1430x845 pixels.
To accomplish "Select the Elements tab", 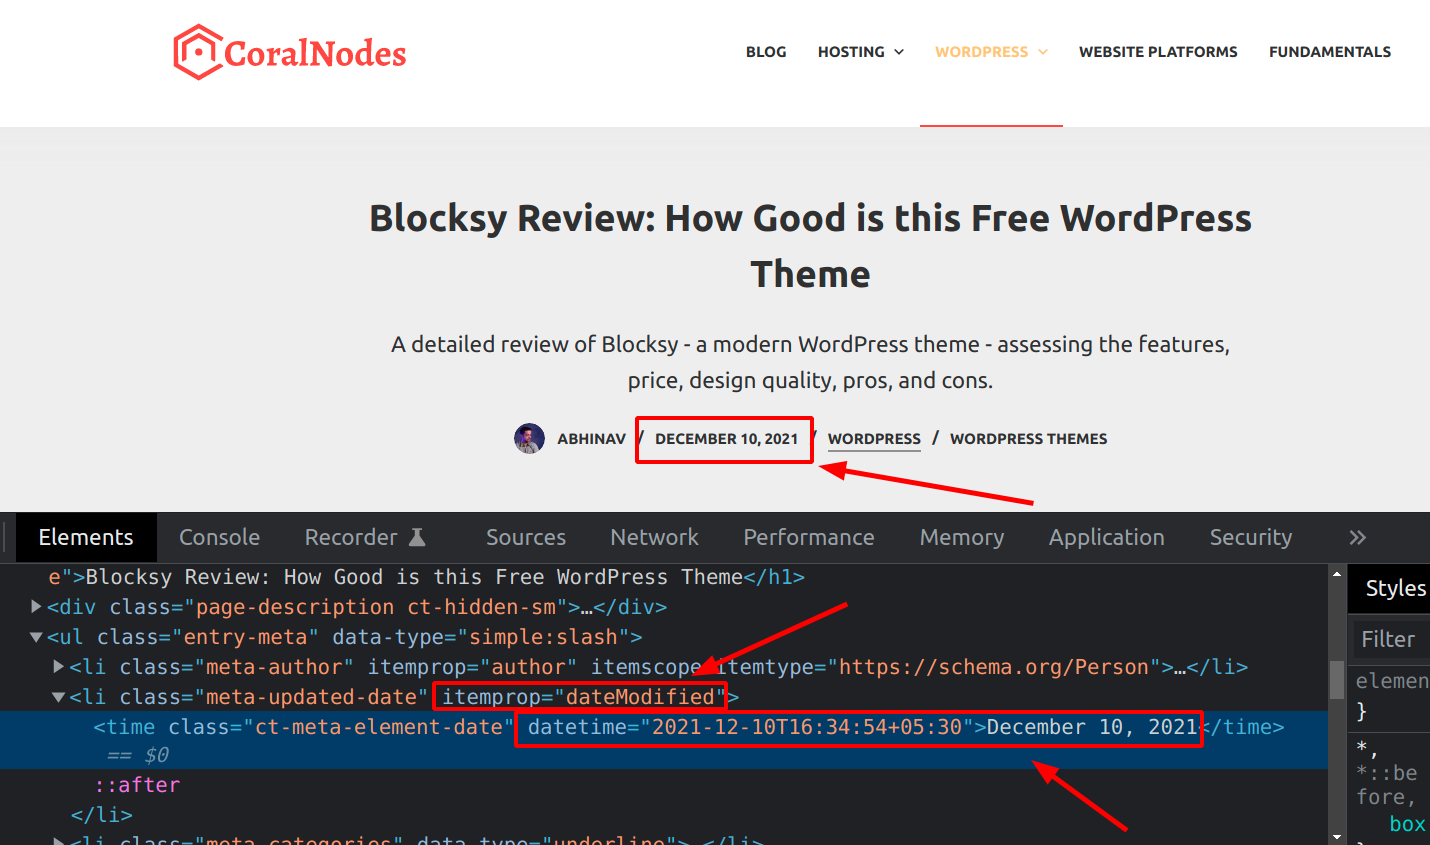I will (86, 537).
